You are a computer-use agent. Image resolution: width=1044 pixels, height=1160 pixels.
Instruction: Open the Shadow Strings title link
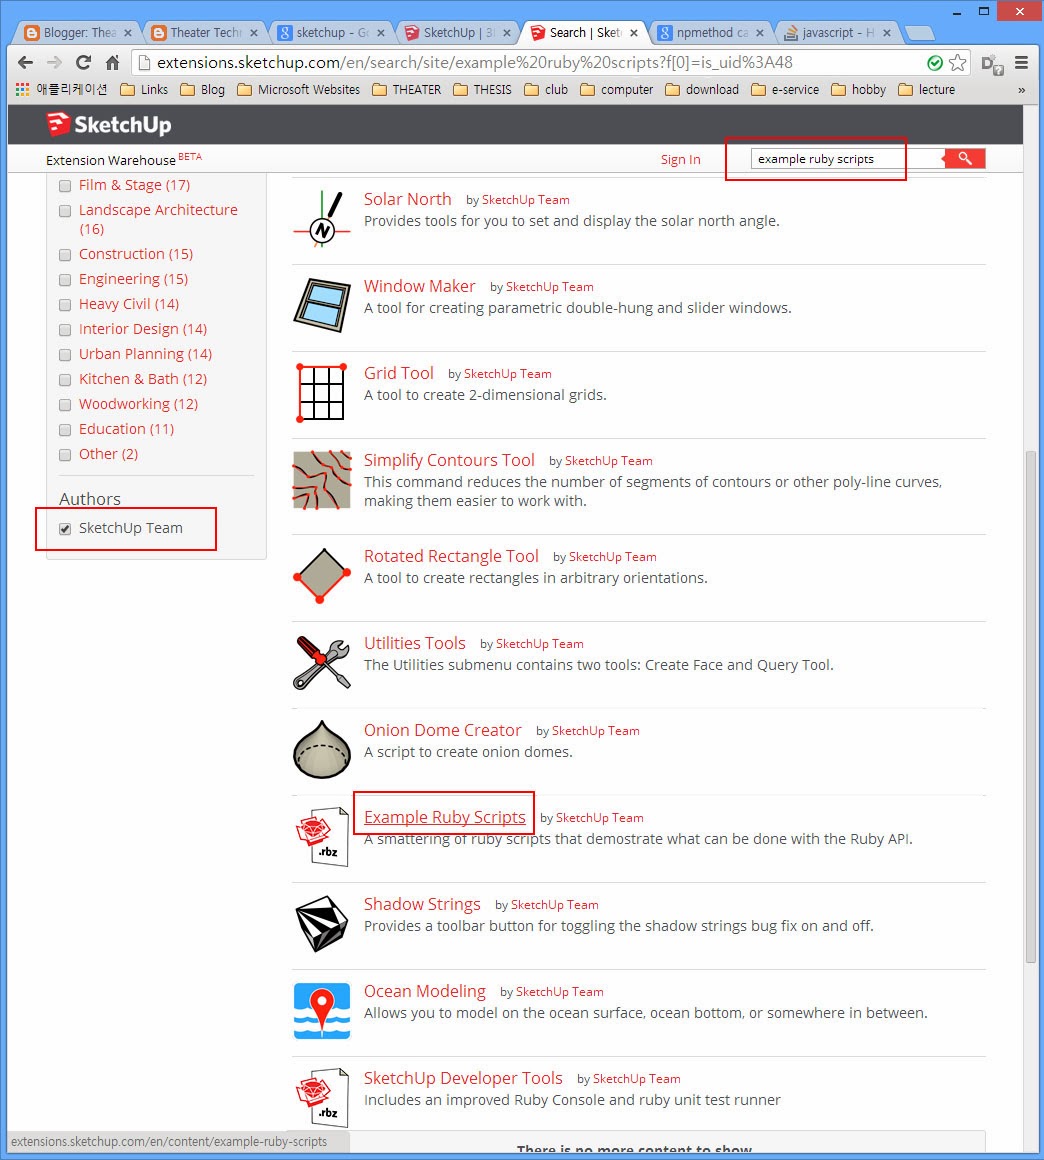(x=422, y=904)
